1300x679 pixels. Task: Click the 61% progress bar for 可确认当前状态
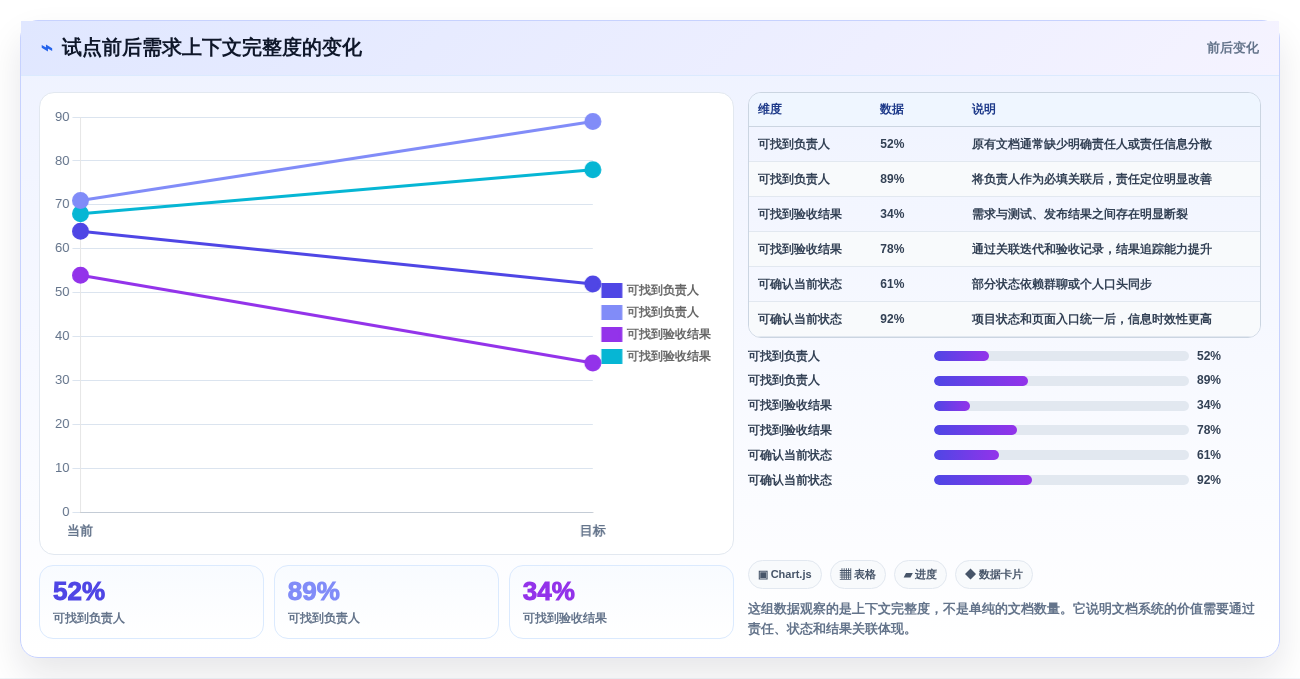point(1061,455)
